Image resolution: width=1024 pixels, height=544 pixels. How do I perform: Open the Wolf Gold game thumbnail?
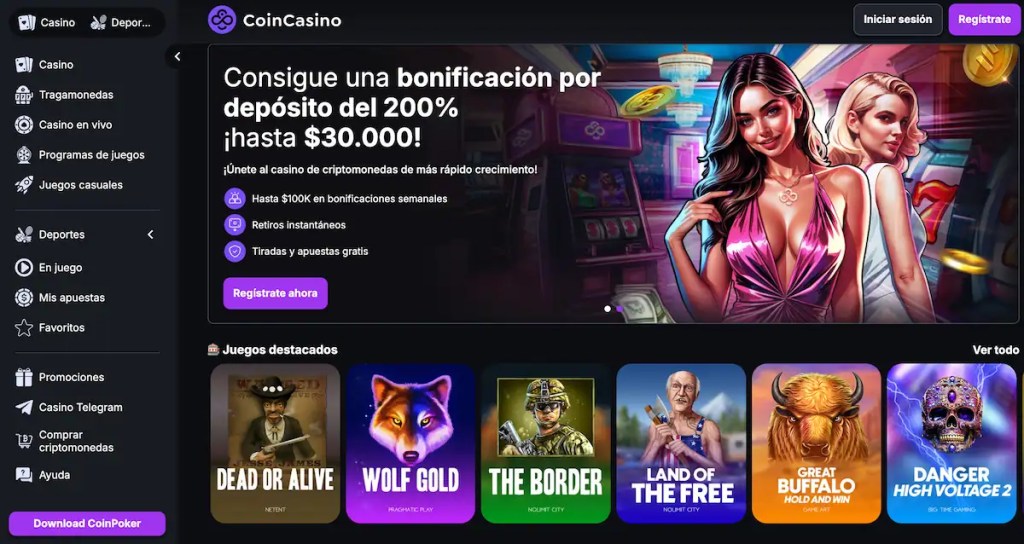click(410, 443)
